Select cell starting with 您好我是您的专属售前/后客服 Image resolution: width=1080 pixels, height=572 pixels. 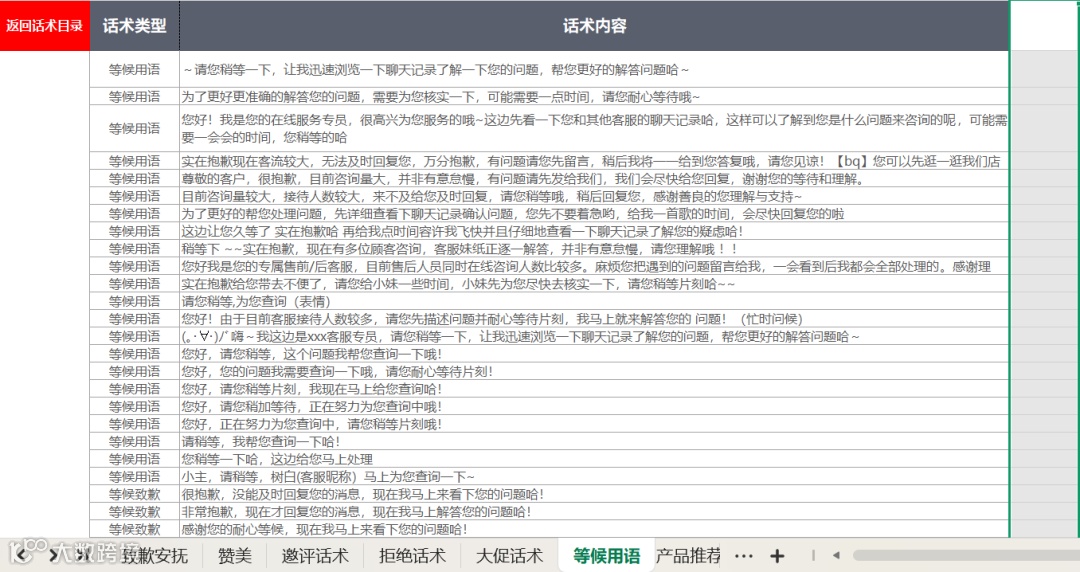coord(594,267)
